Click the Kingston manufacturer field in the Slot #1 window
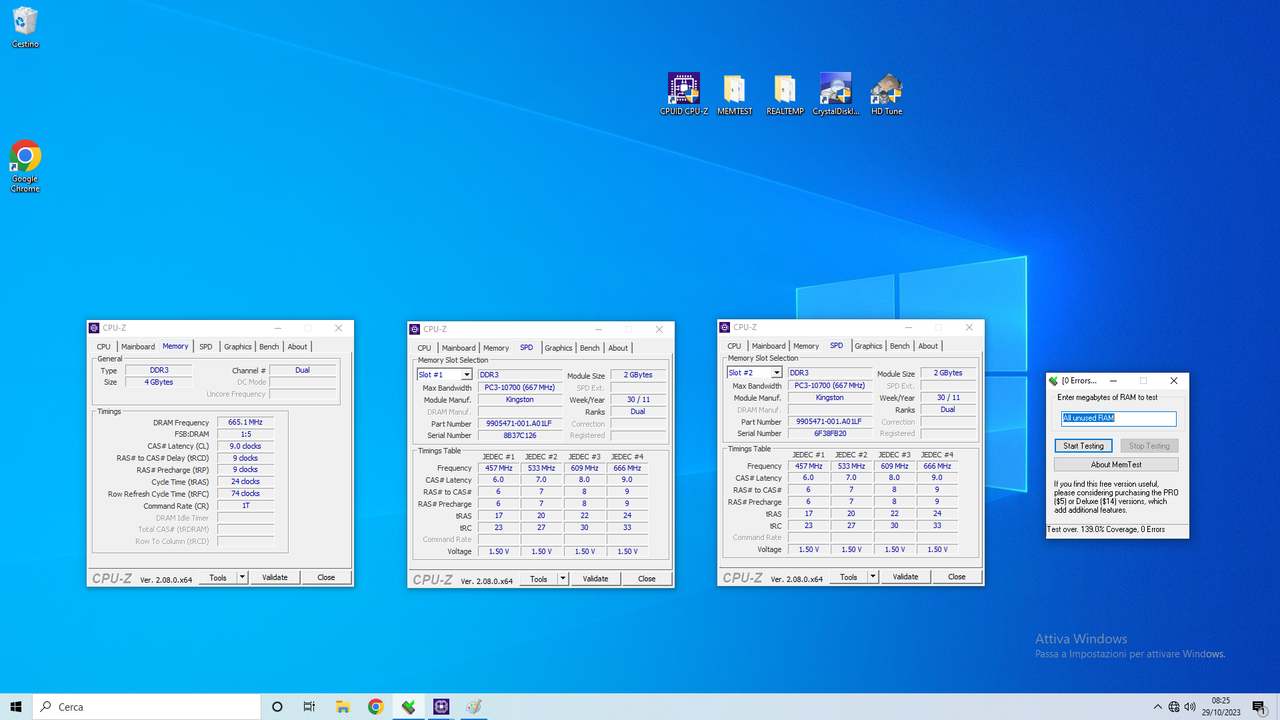The height and width of the screenshot is (720, 1280). pyautogui.click(x=520, y=400)
